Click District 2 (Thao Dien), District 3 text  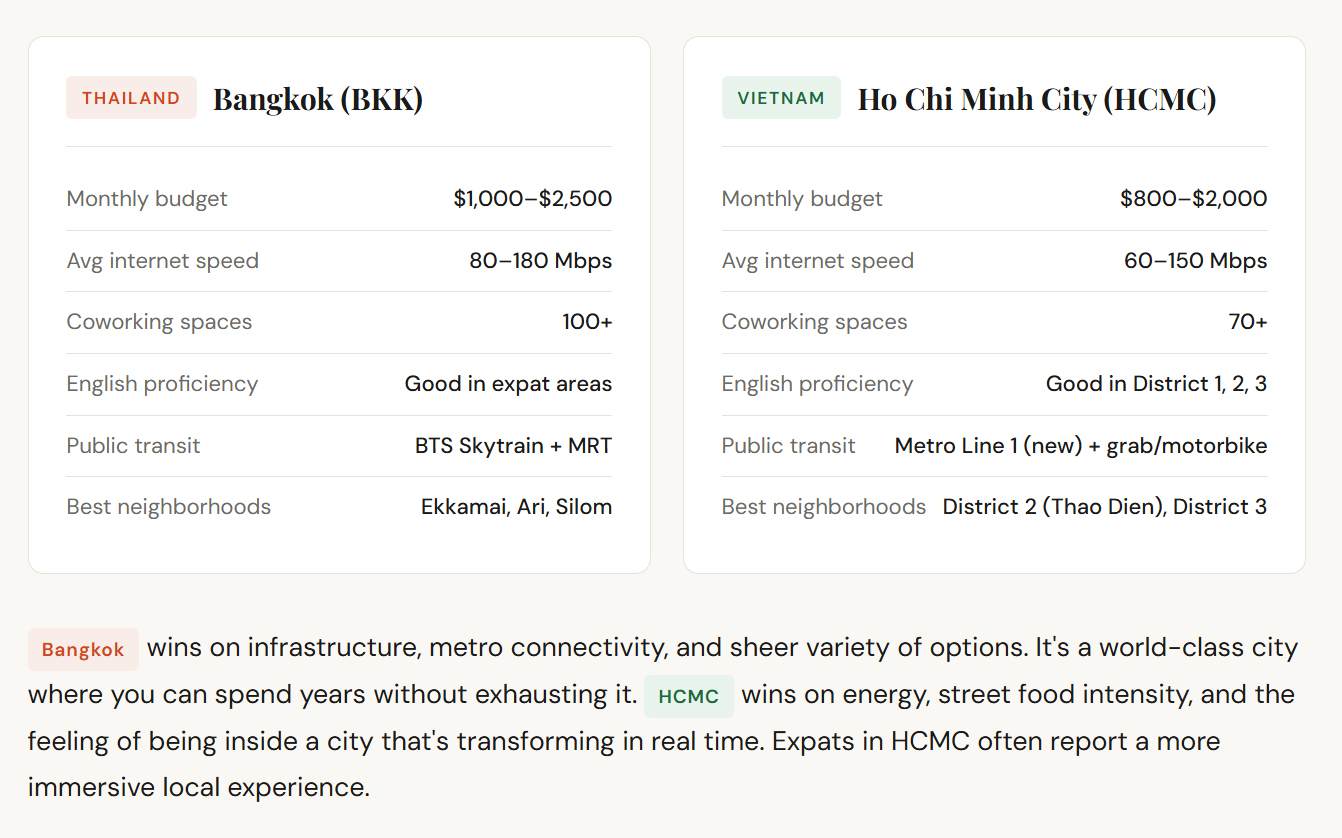1104,507
